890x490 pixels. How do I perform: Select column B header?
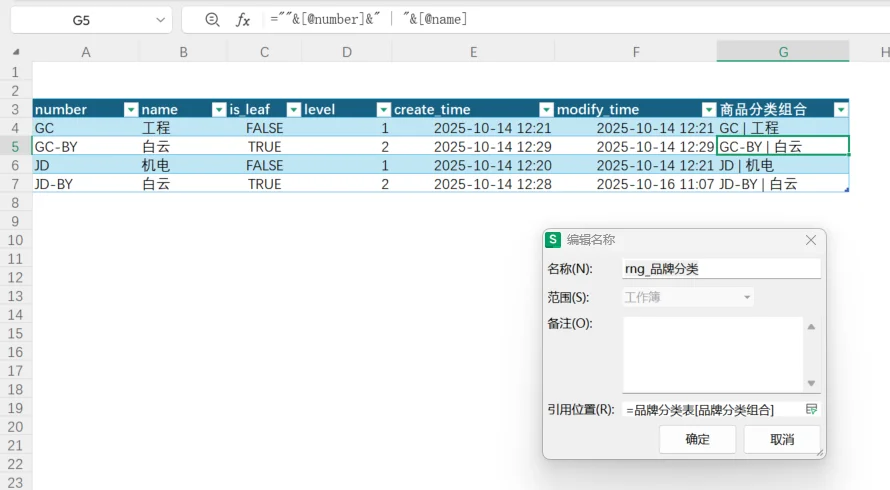click(x=183, y=52)
